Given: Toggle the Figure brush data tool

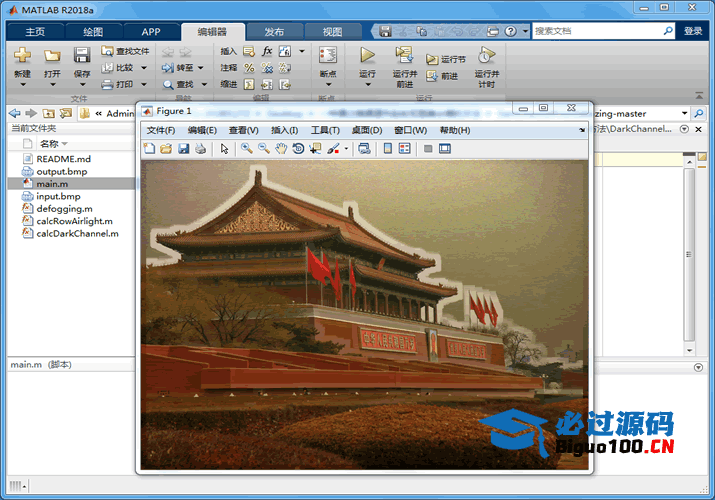Looking at the screenshot, I should [333, 148].
